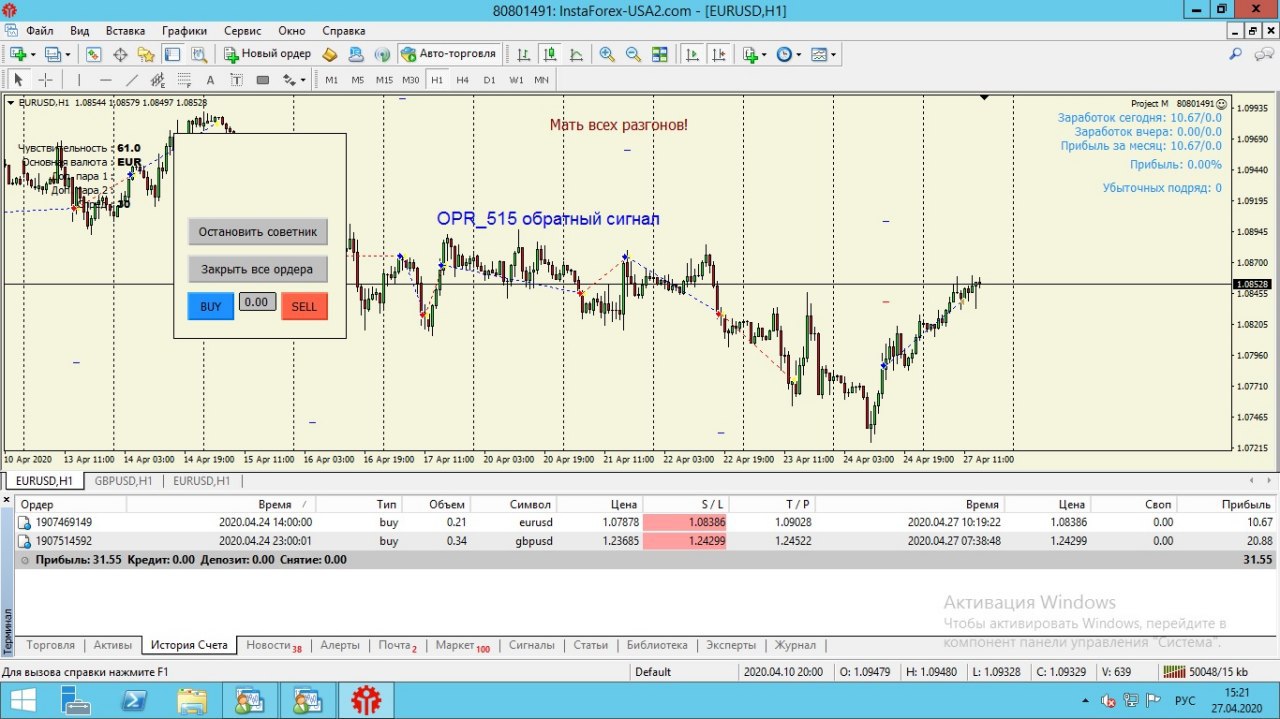Open the Сервис menu
This screenshot has width=1280, height=719.
coord(243,31)
